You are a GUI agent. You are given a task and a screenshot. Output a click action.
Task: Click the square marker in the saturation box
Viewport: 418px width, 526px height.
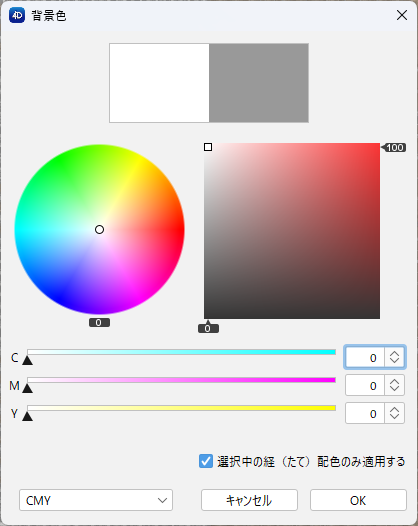208,147
